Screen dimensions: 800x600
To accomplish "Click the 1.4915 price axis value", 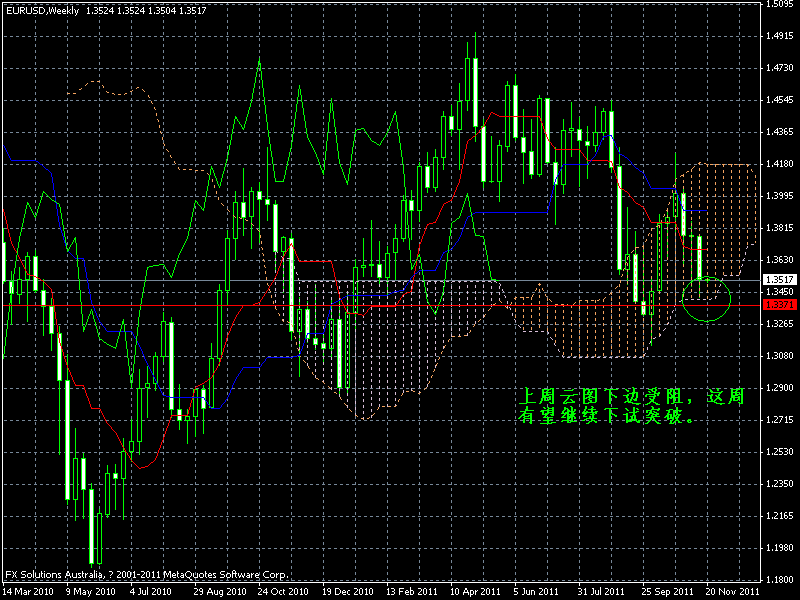I will point(780,36).
